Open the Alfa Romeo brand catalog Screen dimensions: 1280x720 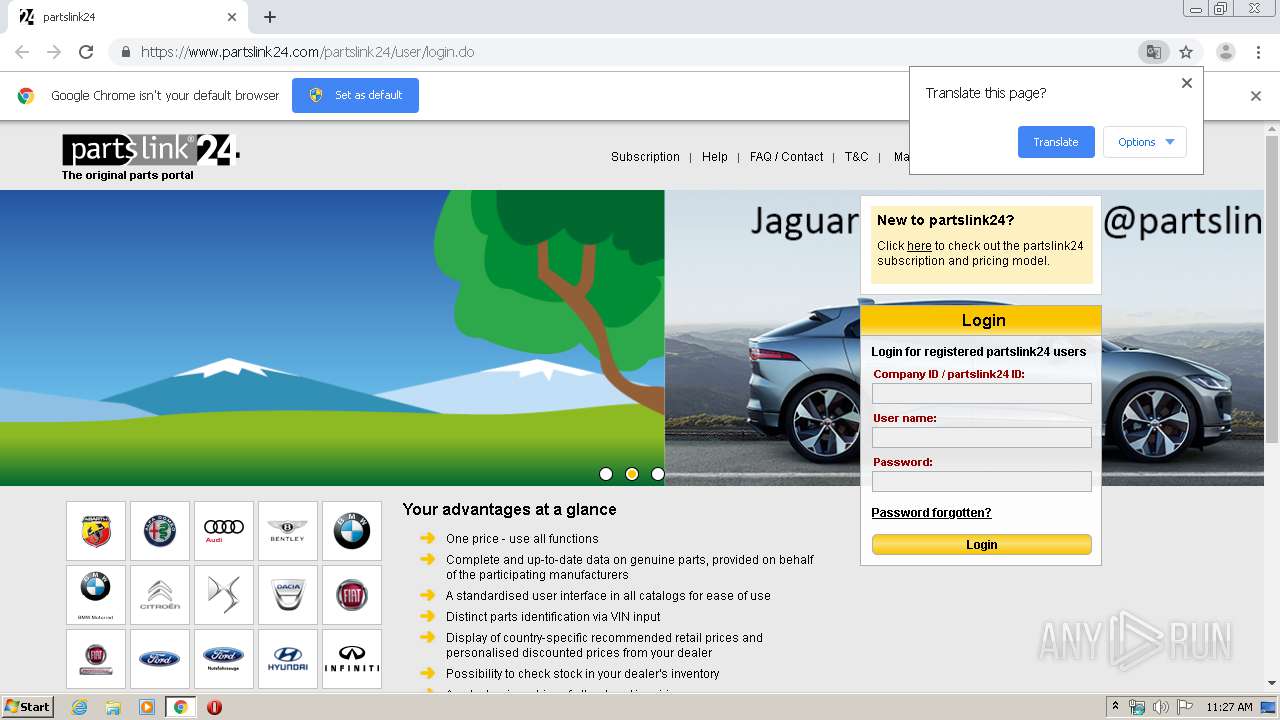160,531
